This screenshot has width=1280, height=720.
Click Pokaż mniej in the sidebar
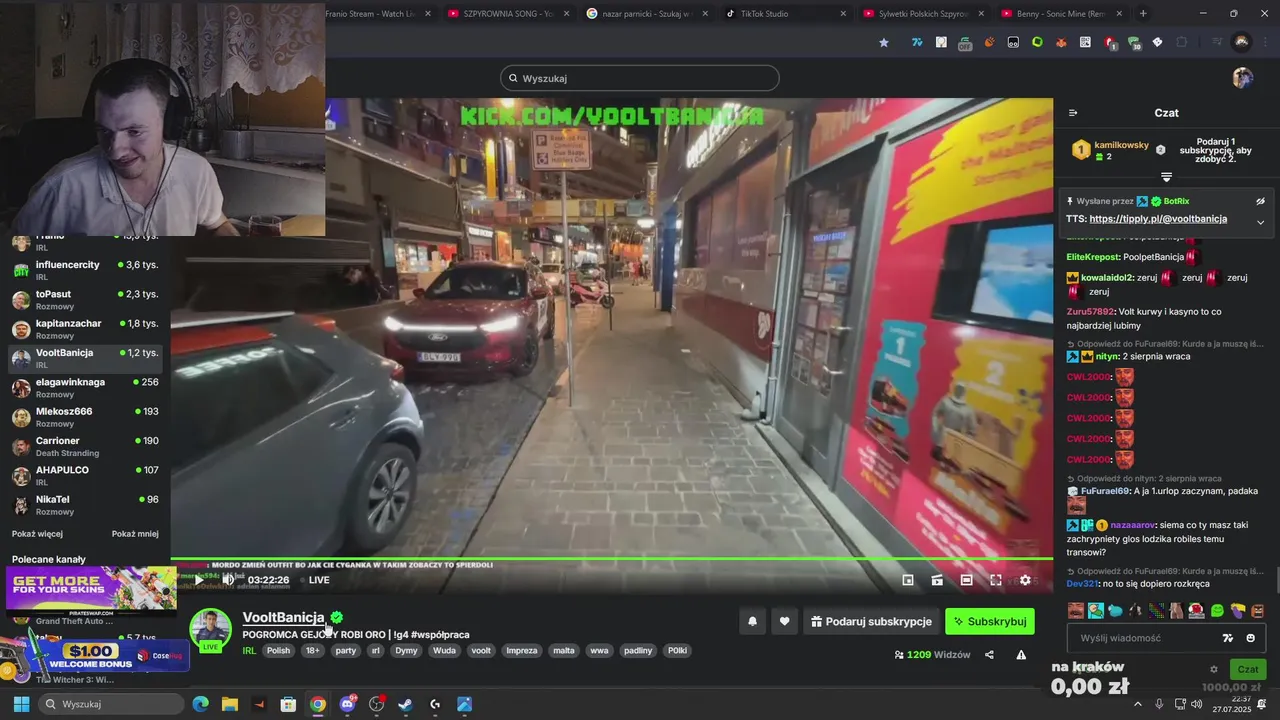pyautogui.click(x=135, y=534)
